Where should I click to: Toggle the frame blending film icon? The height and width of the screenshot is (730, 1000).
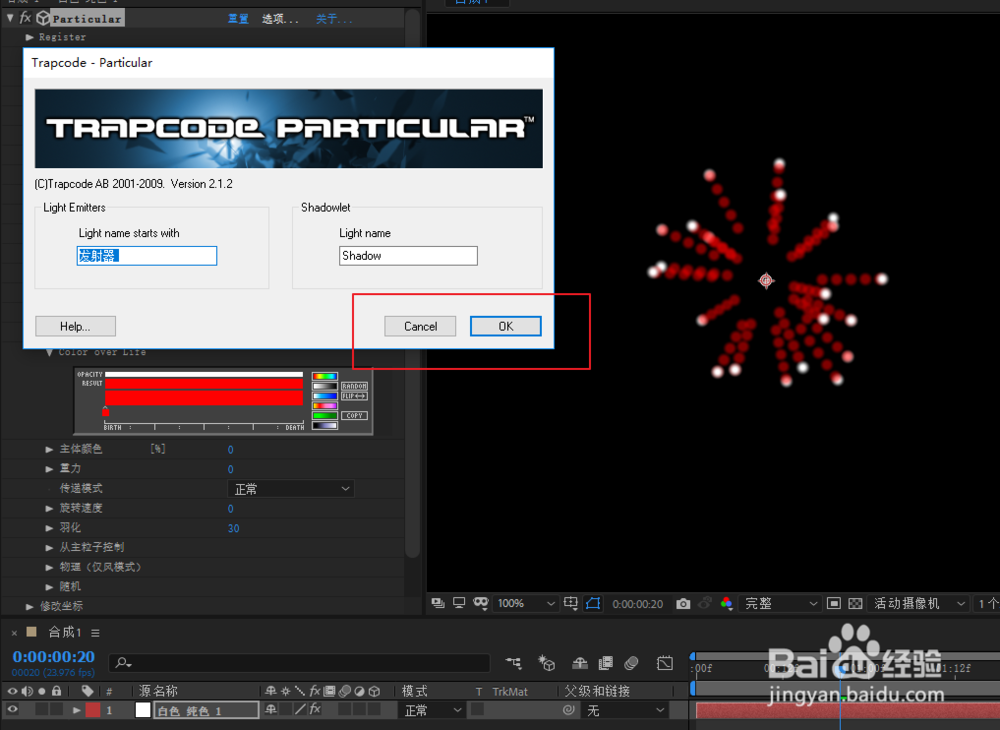(605, 663)
